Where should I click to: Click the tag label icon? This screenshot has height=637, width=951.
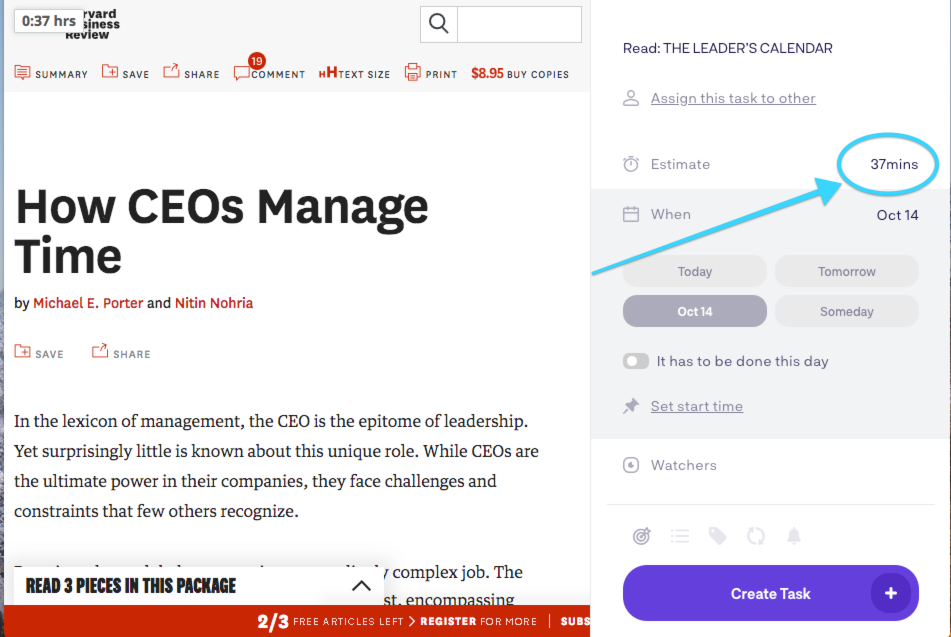click(717, 536)
